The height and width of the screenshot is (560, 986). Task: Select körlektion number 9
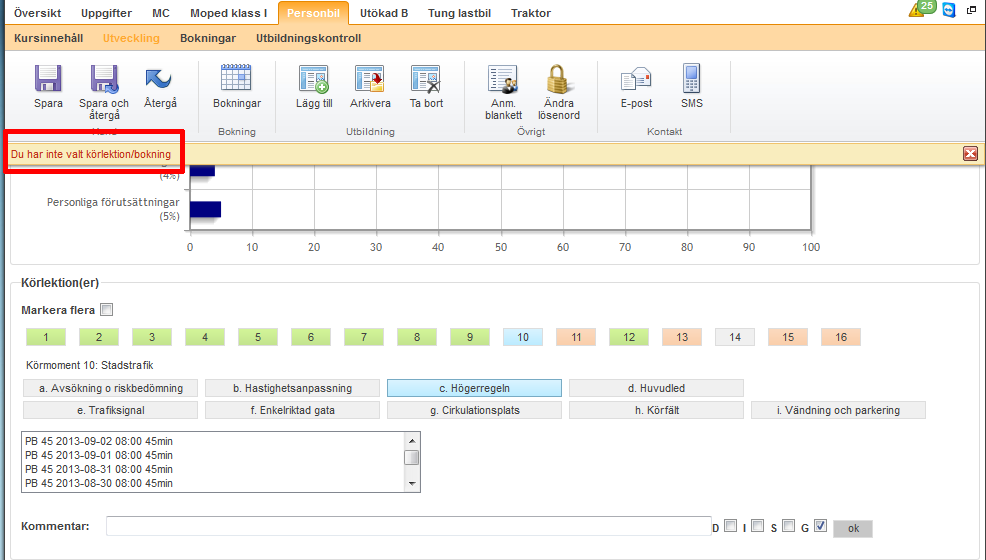(x=470, y=337)
